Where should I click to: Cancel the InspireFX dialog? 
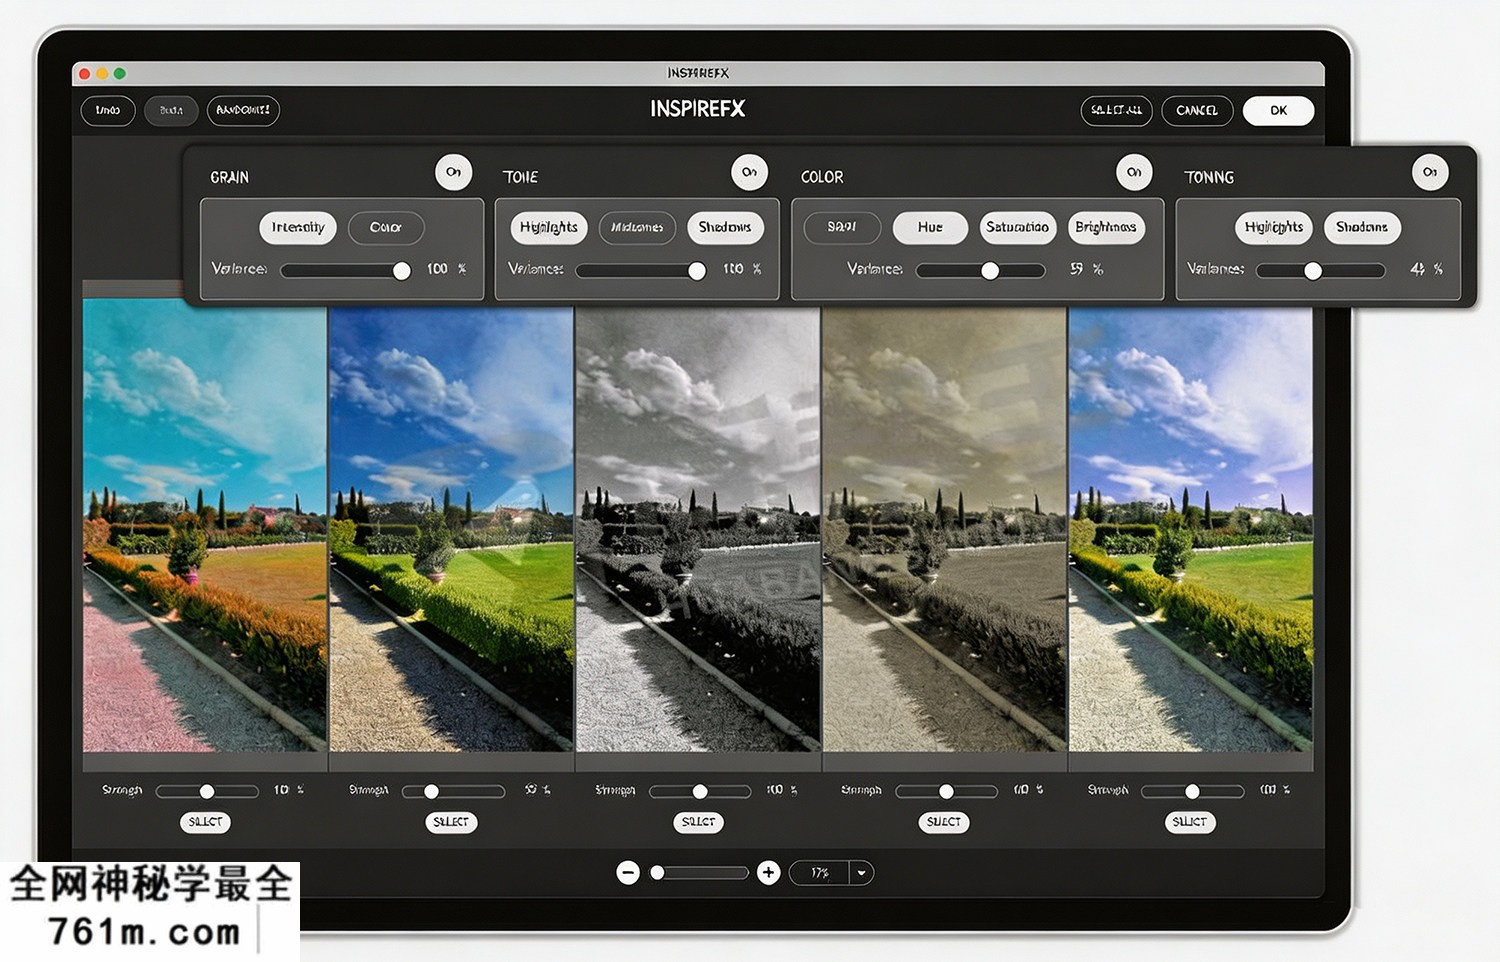pos(1197,110)
